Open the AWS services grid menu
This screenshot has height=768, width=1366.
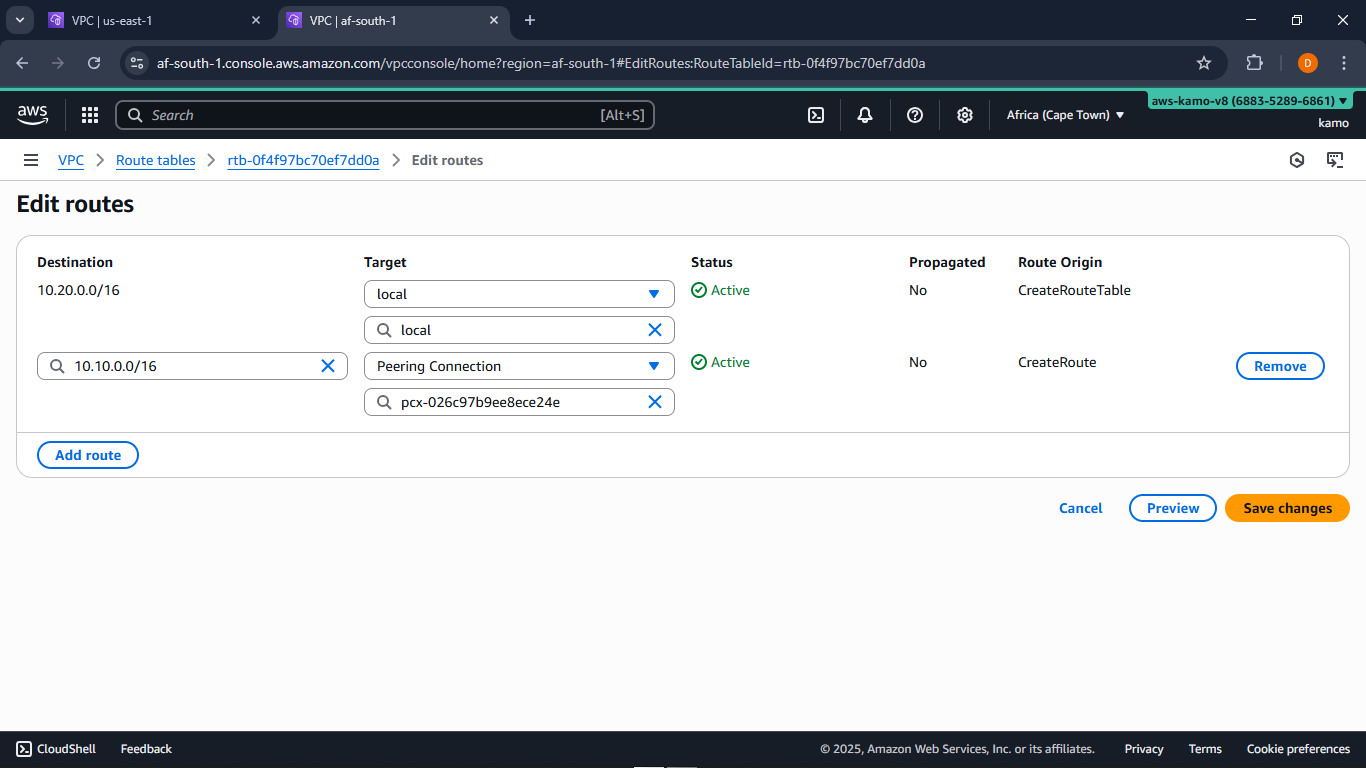click(x=89, y=115)
